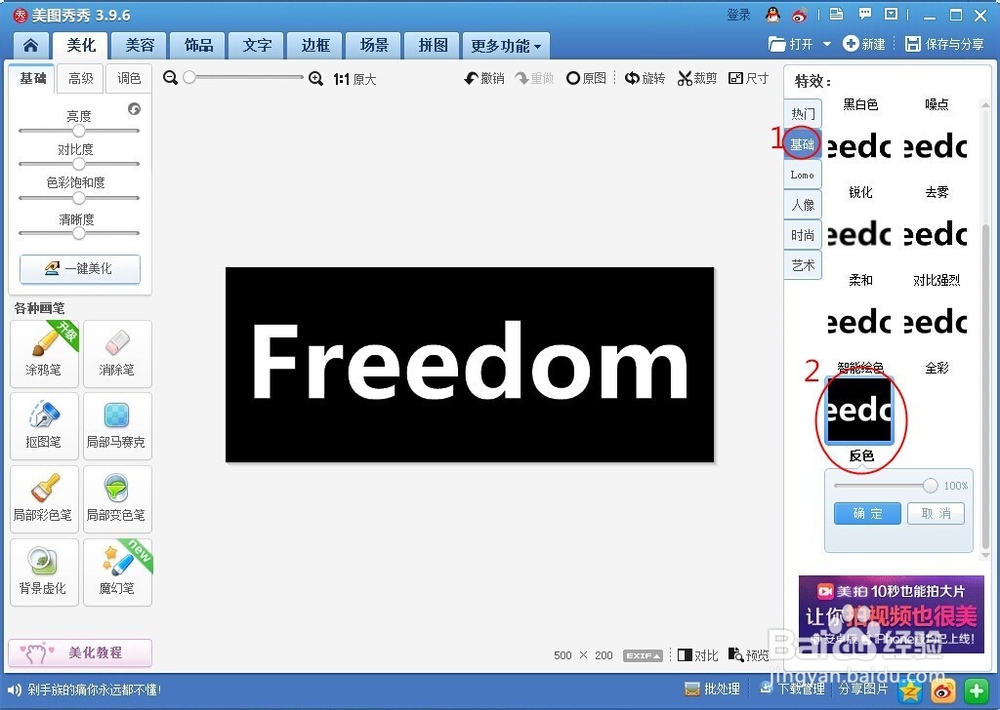Screen dimensions: 1000x710
Task: Expand the 更多功能 menu
Action: coord(505,46)
